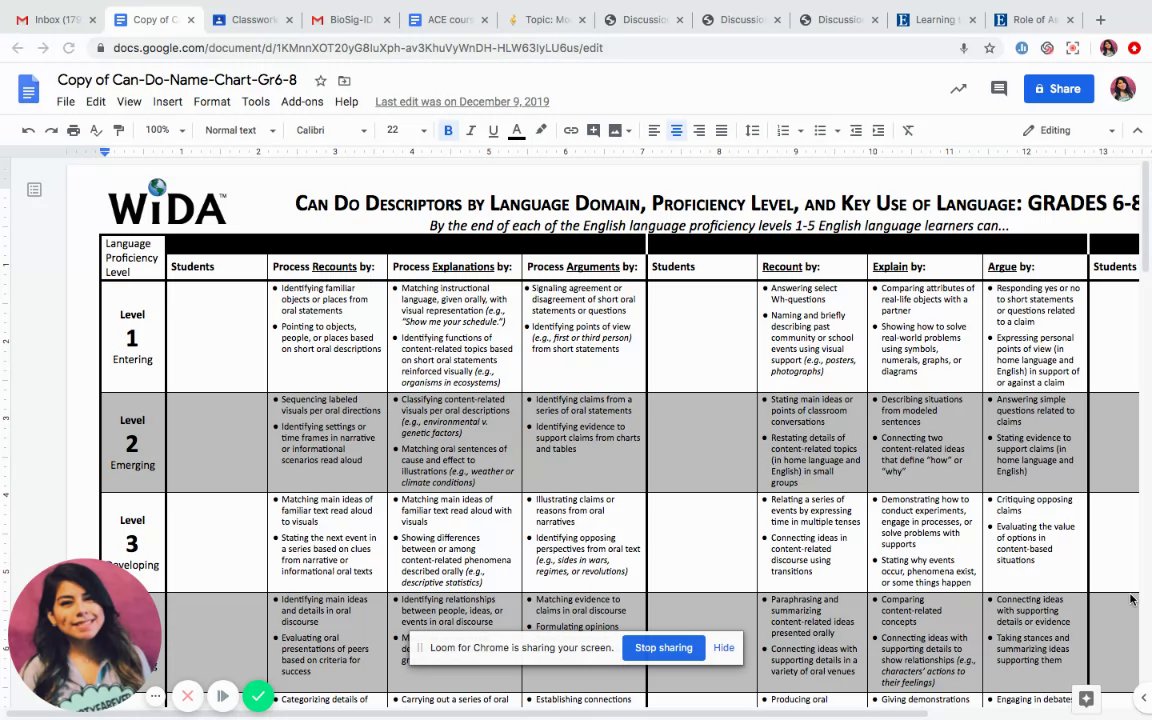1152x720 pixels.
Task: Click Increase indent icon
Action: click(x=879, y=130)
